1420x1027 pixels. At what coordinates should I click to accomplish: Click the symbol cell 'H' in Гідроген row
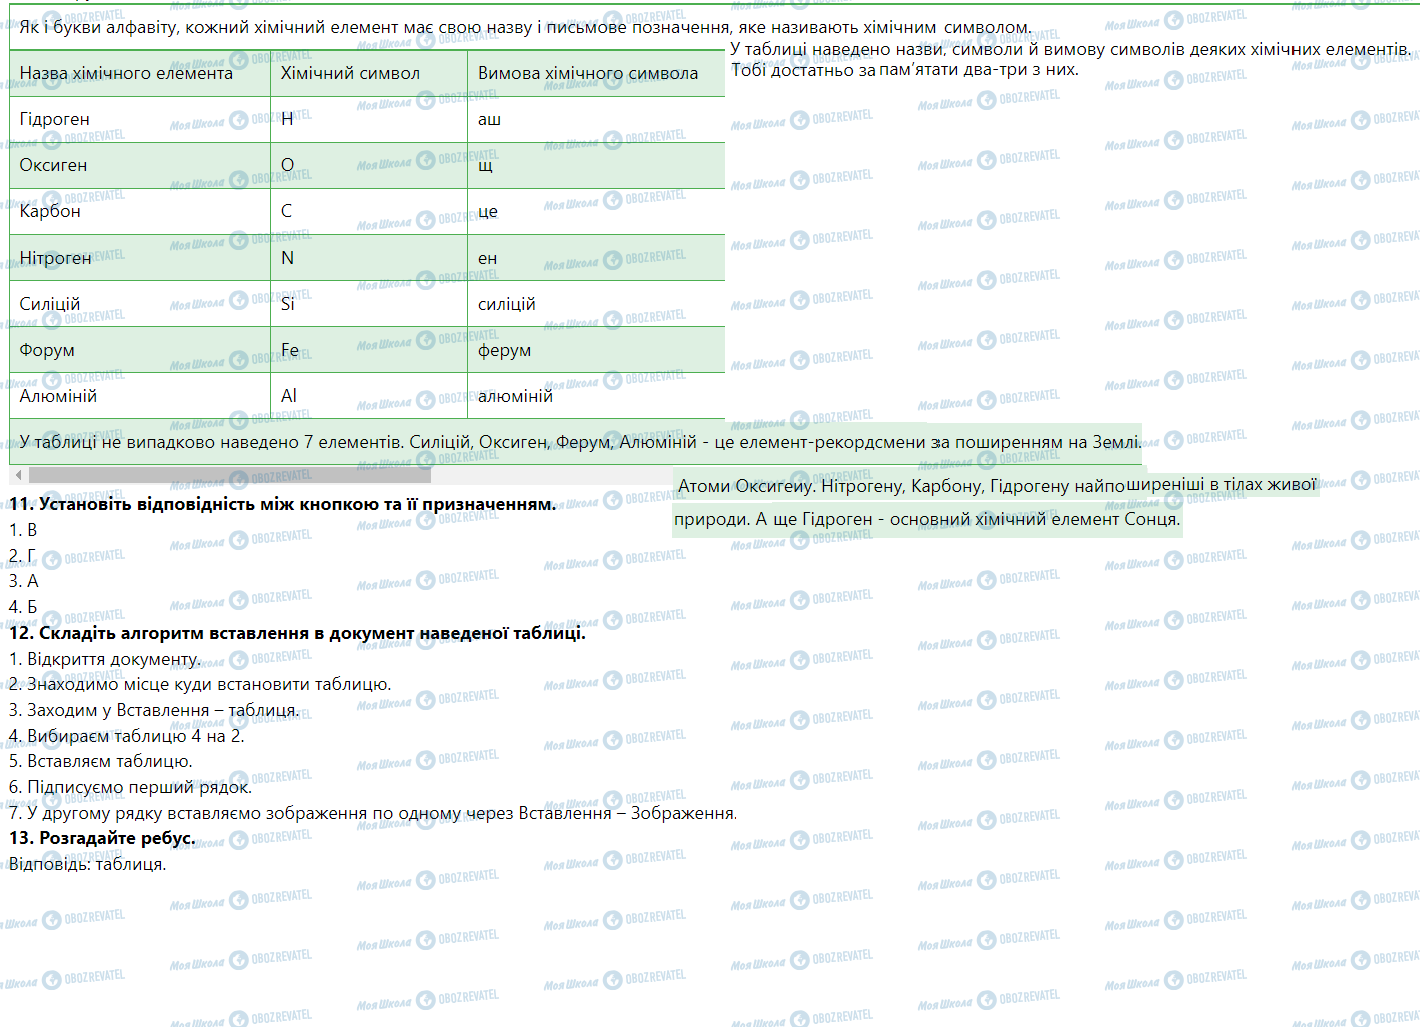coord(369,119)
